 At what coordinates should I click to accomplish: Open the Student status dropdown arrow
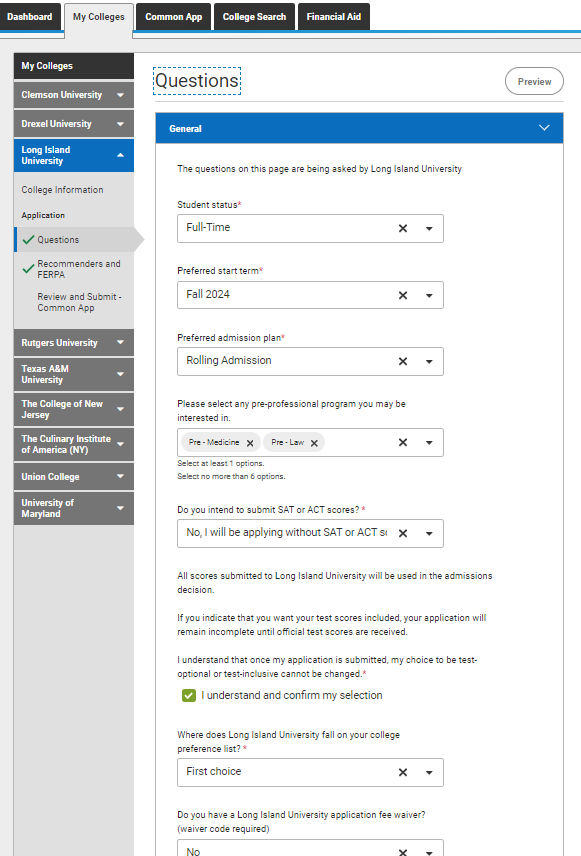pyautogui.click(x=429, y=228)
